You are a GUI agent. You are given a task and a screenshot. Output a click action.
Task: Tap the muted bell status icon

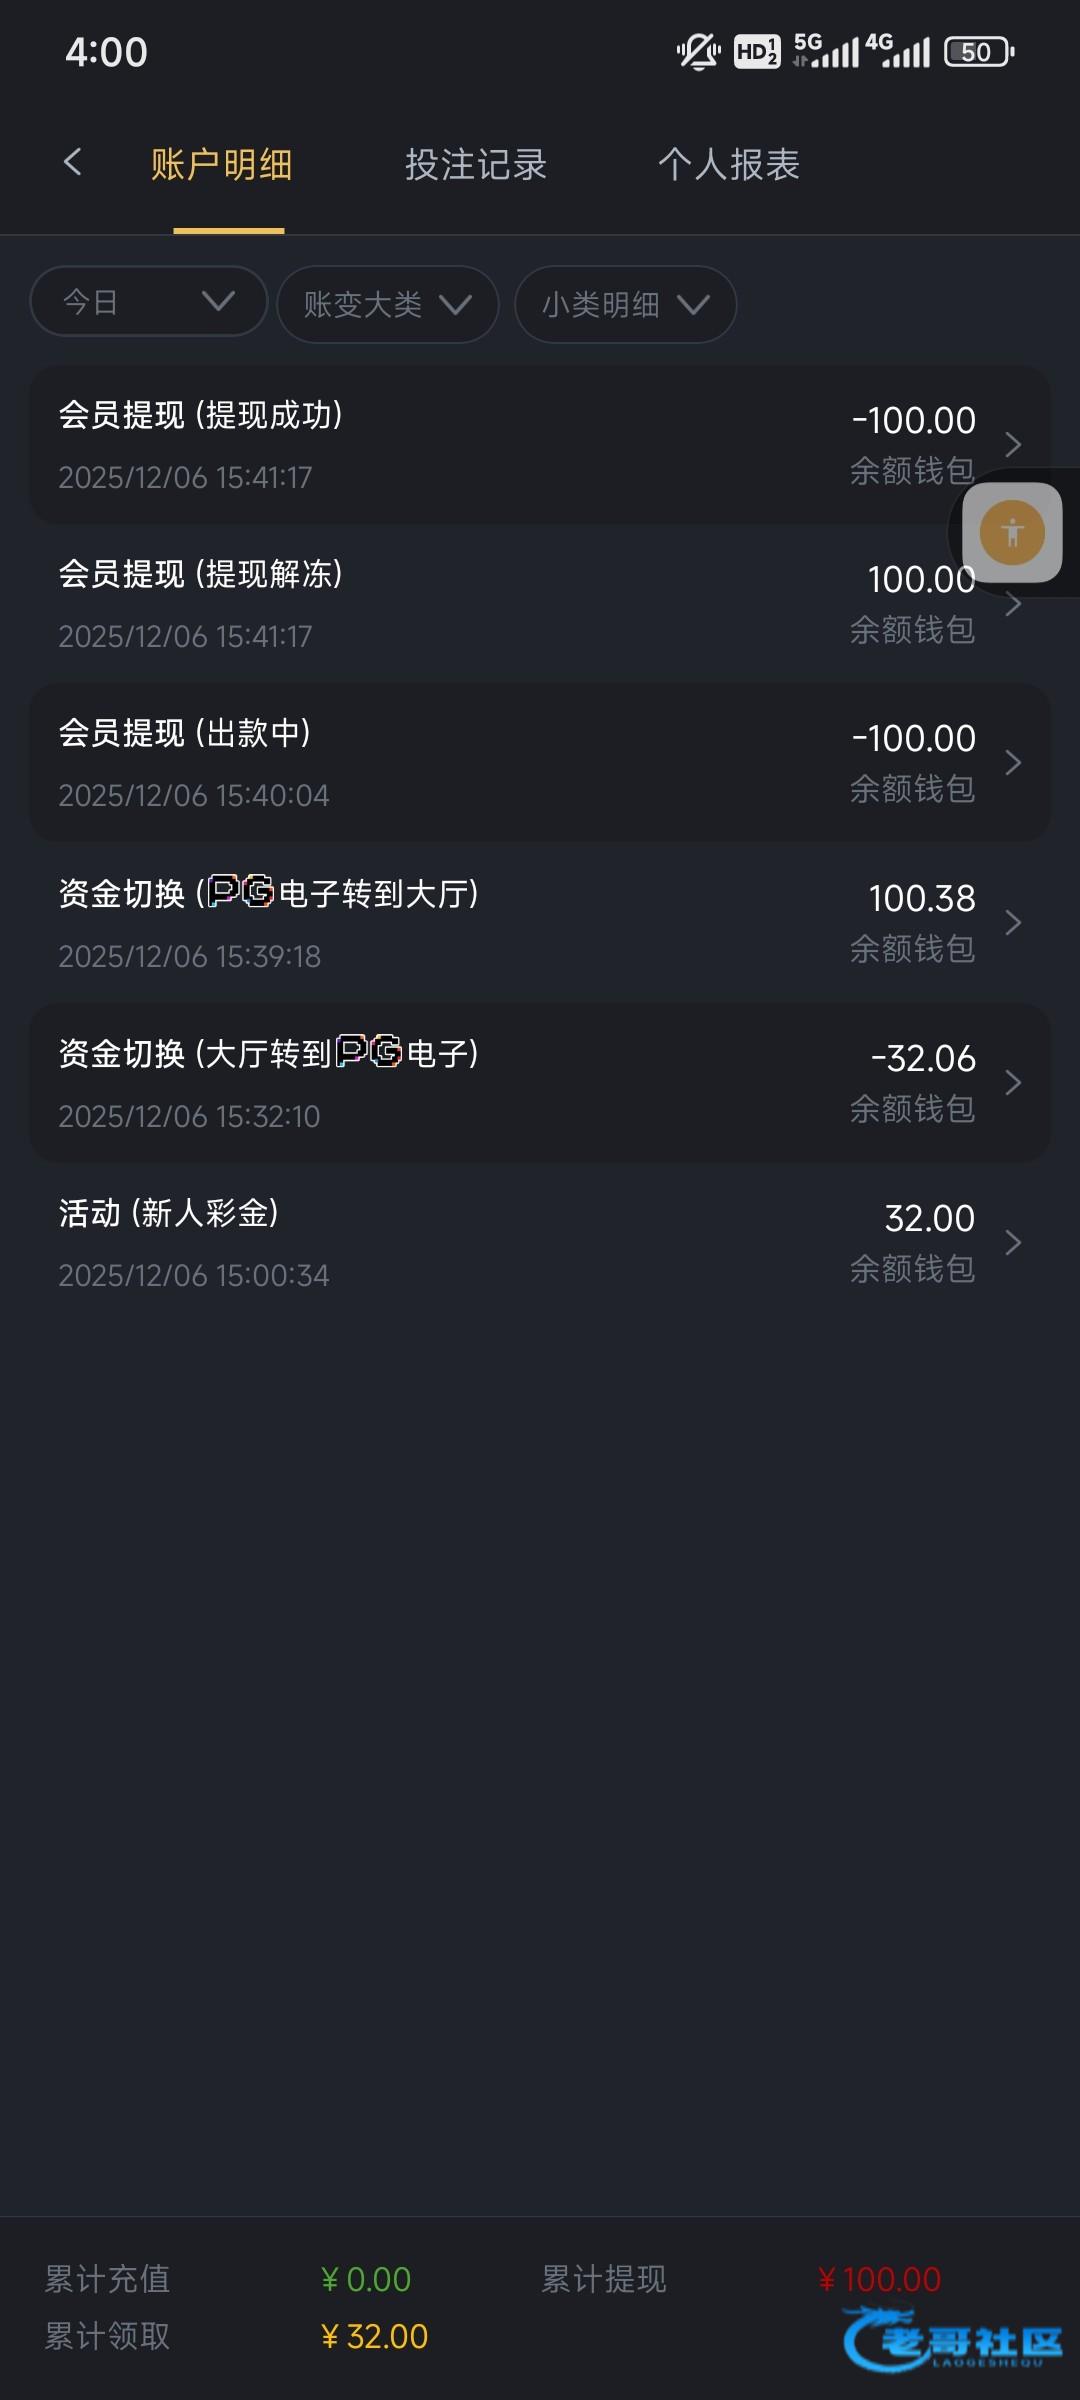click(x=698, y=52)
